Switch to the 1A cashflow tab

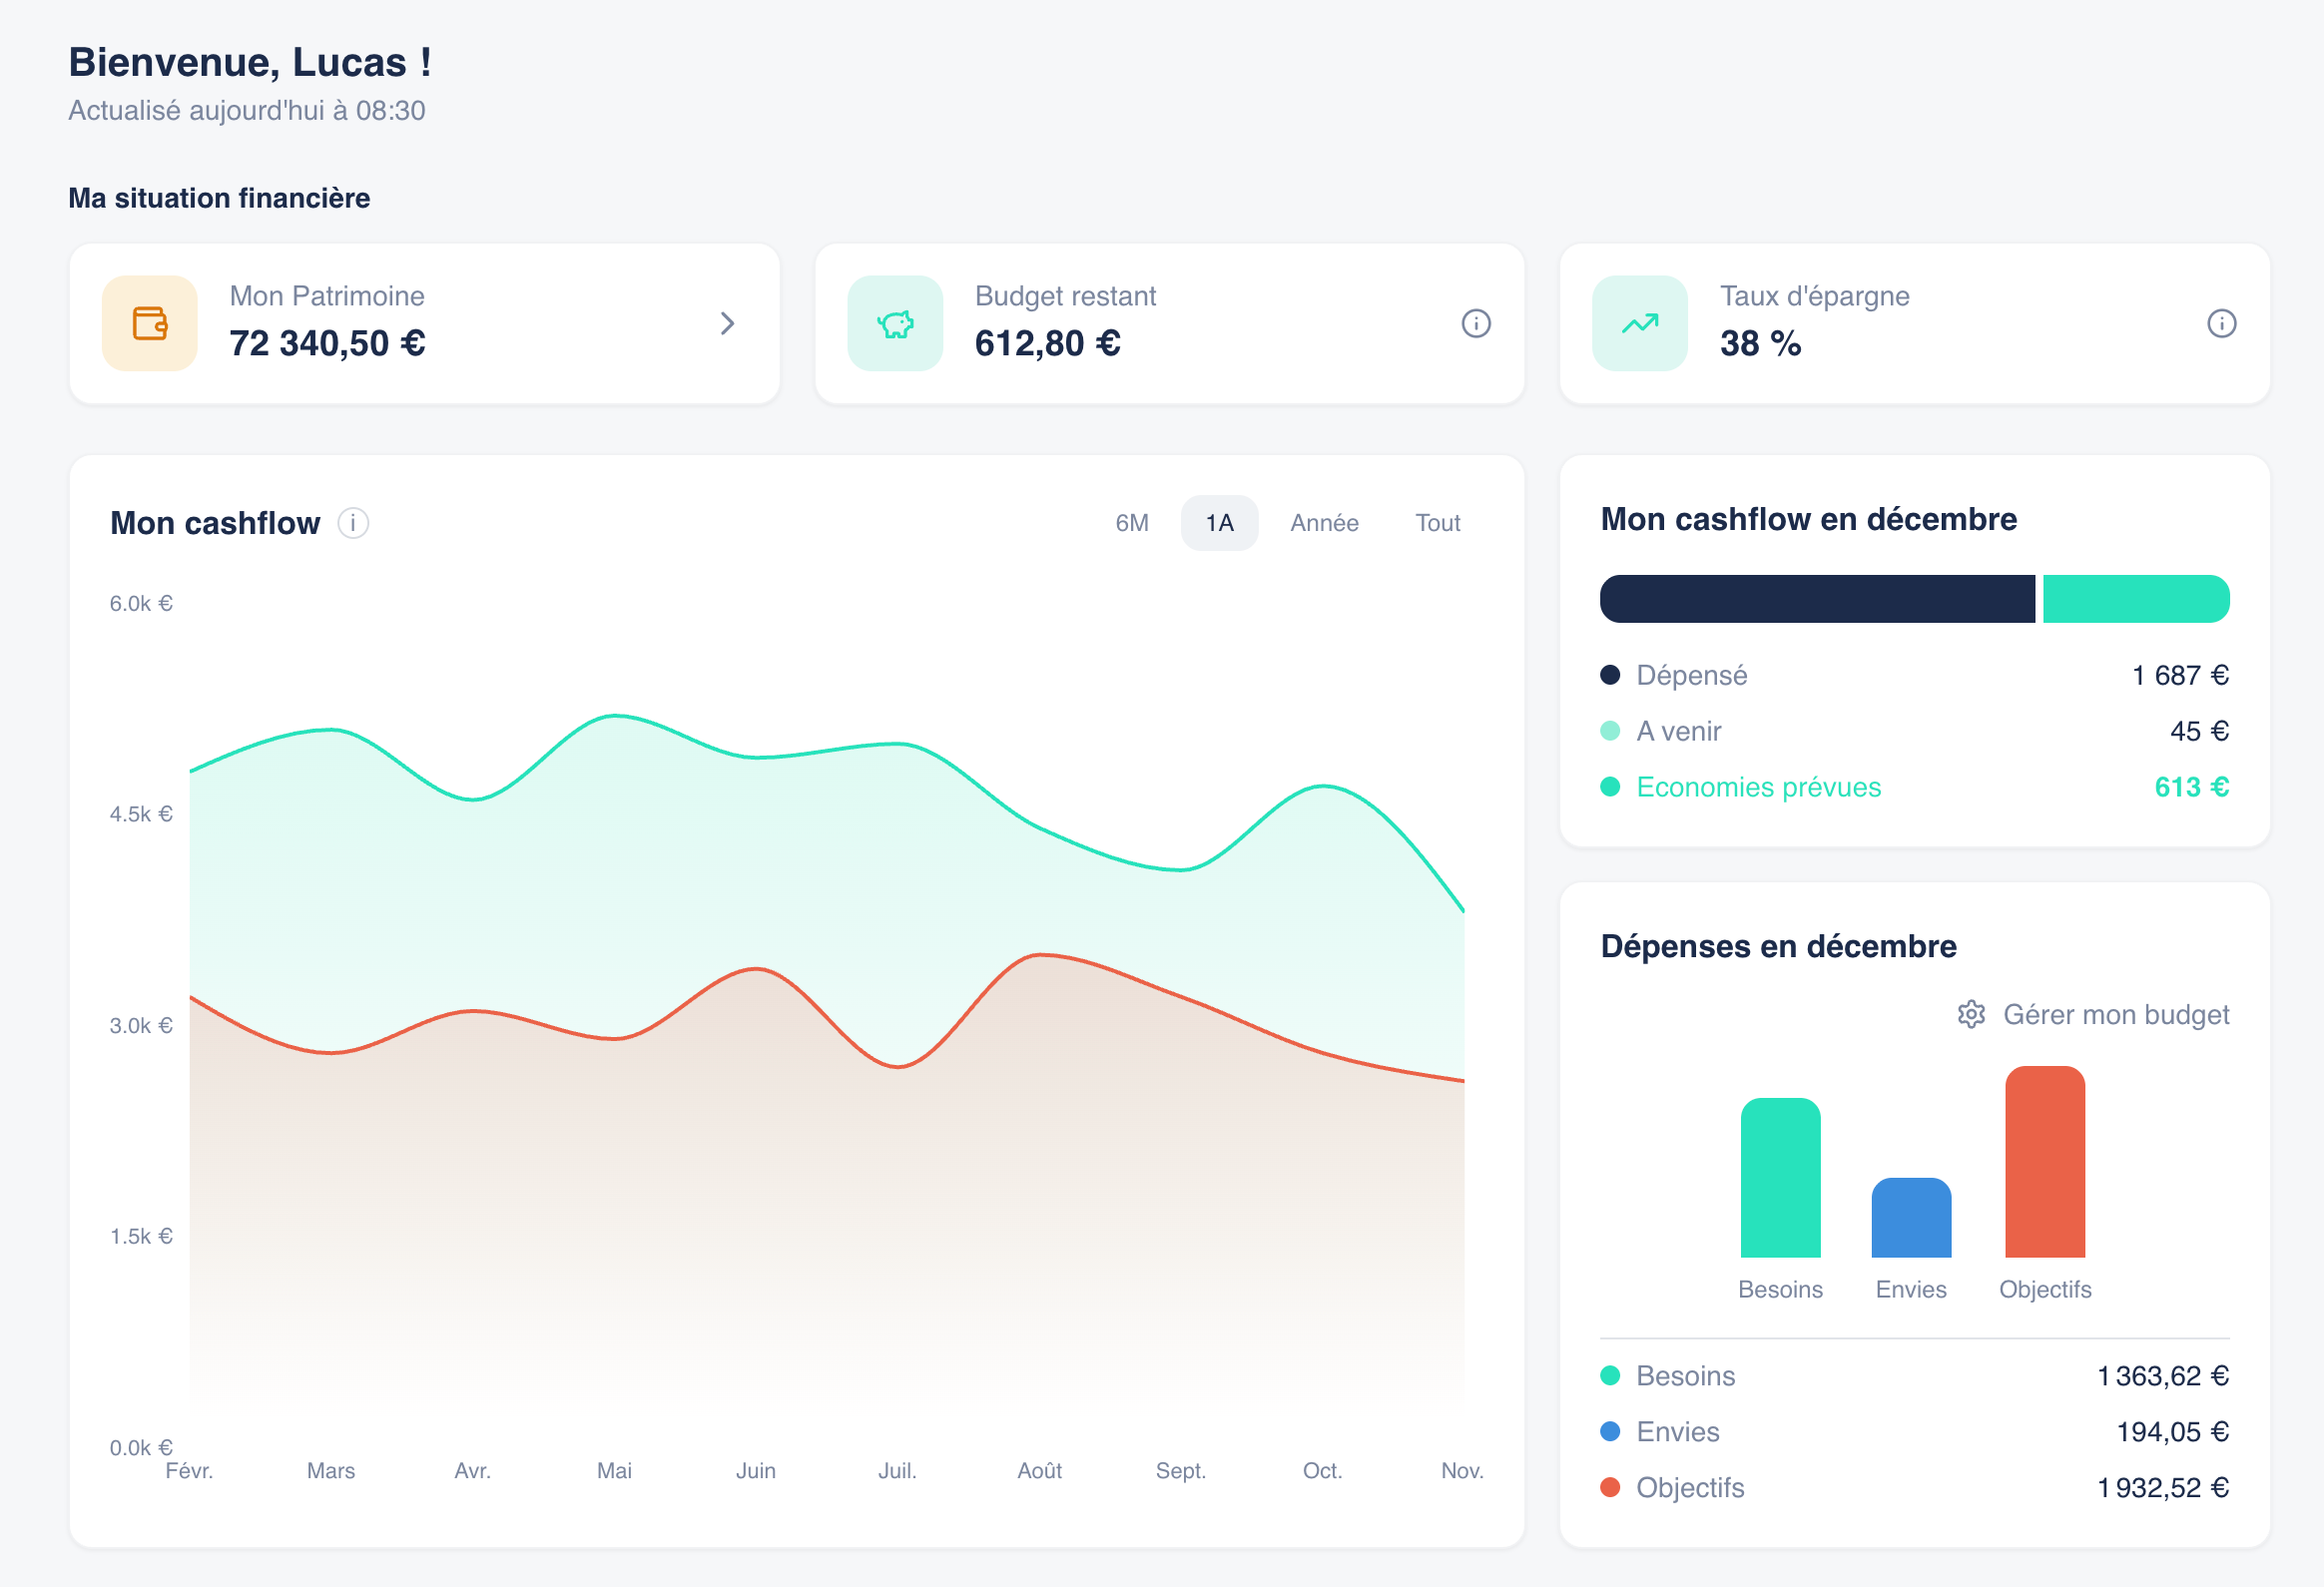click(x=1219, y=522)
